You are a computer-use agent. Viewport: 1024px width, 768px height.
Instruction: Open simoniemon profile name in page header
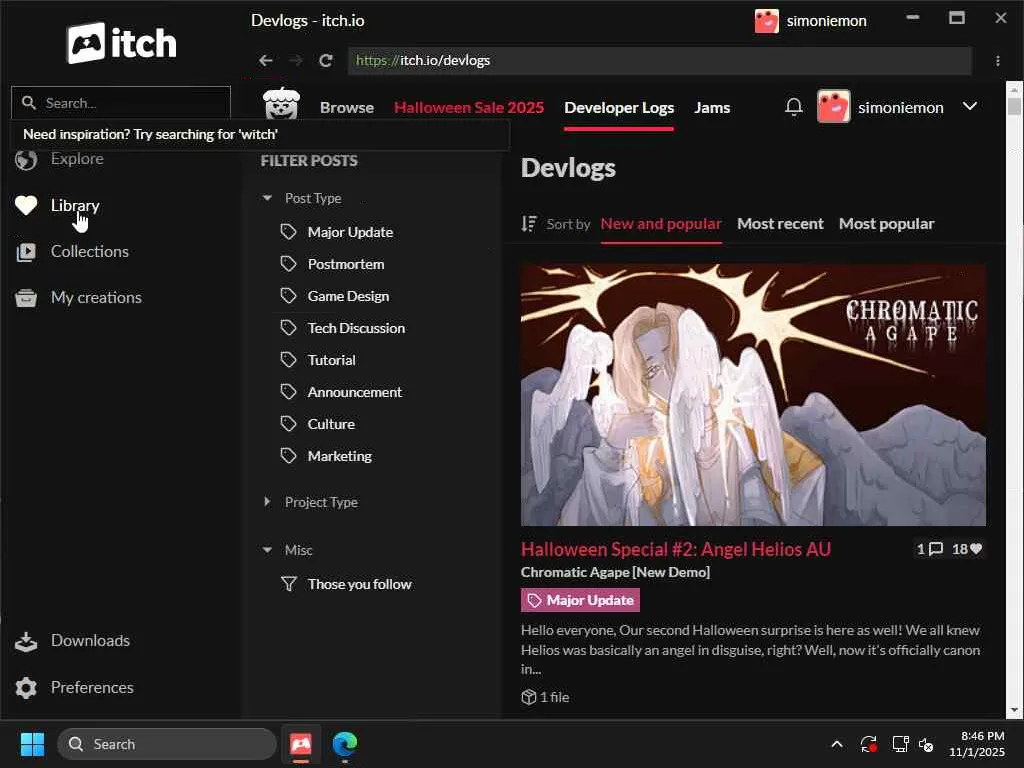point(900,108)
